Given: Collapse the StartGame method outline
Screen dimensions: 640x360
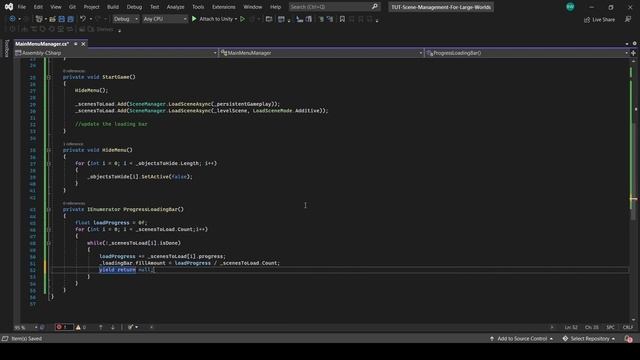Looking at the screenshot, I should click(x=49, y=77).
